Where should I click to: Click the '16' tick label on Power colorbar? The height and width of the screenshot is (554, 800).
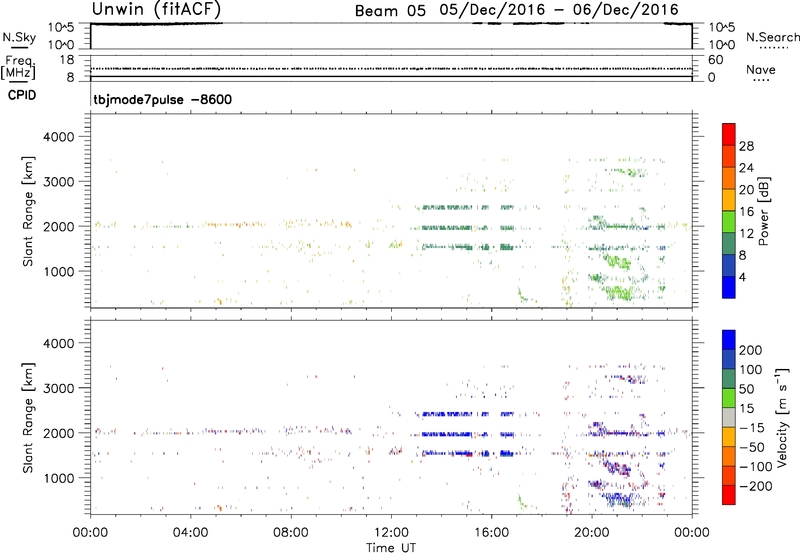746,212
